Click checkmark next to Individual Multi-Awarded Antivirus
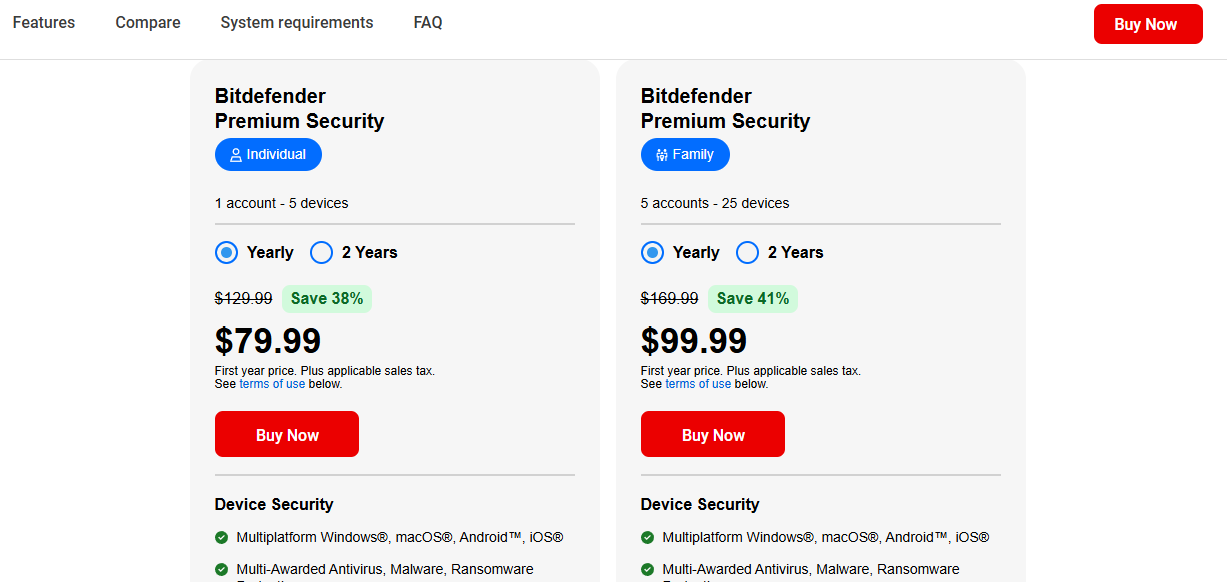The height and width of the screenshot is (582, 1227). click(x=221, y=569)
